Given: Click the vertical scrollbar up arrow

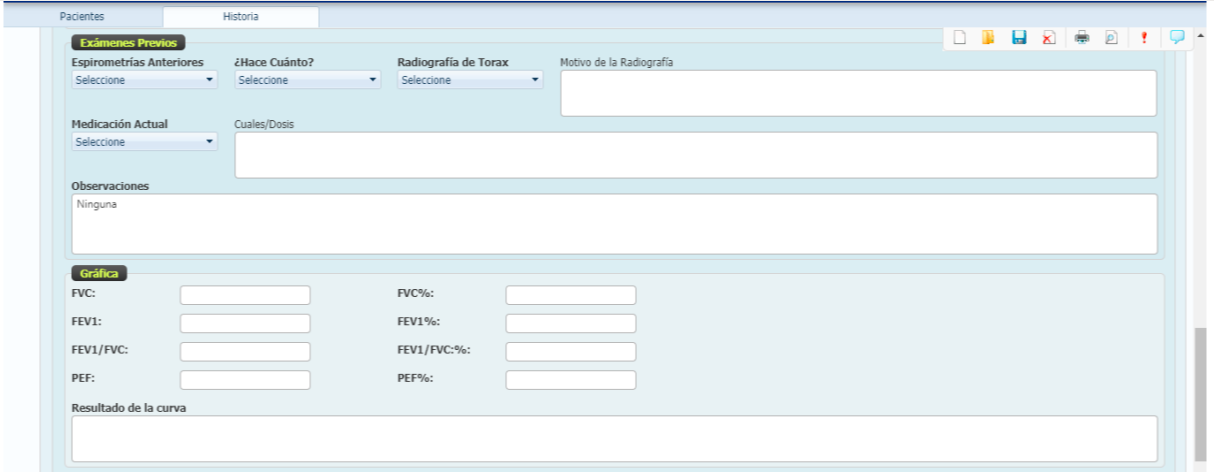Looking at the screenshot, I should coord(1200,36).
